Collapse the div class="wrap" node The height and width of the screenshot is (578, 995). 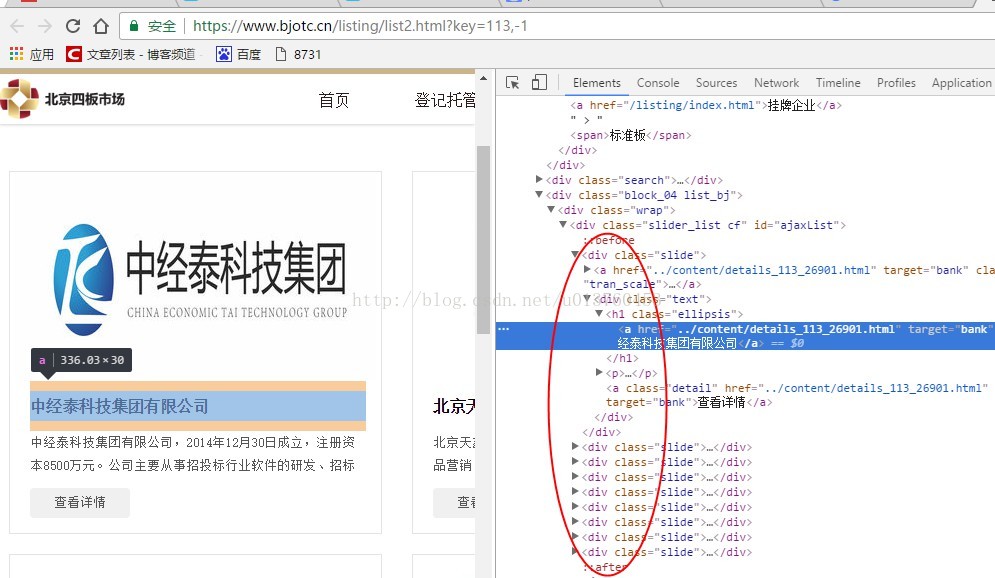[x=551, y=209]
